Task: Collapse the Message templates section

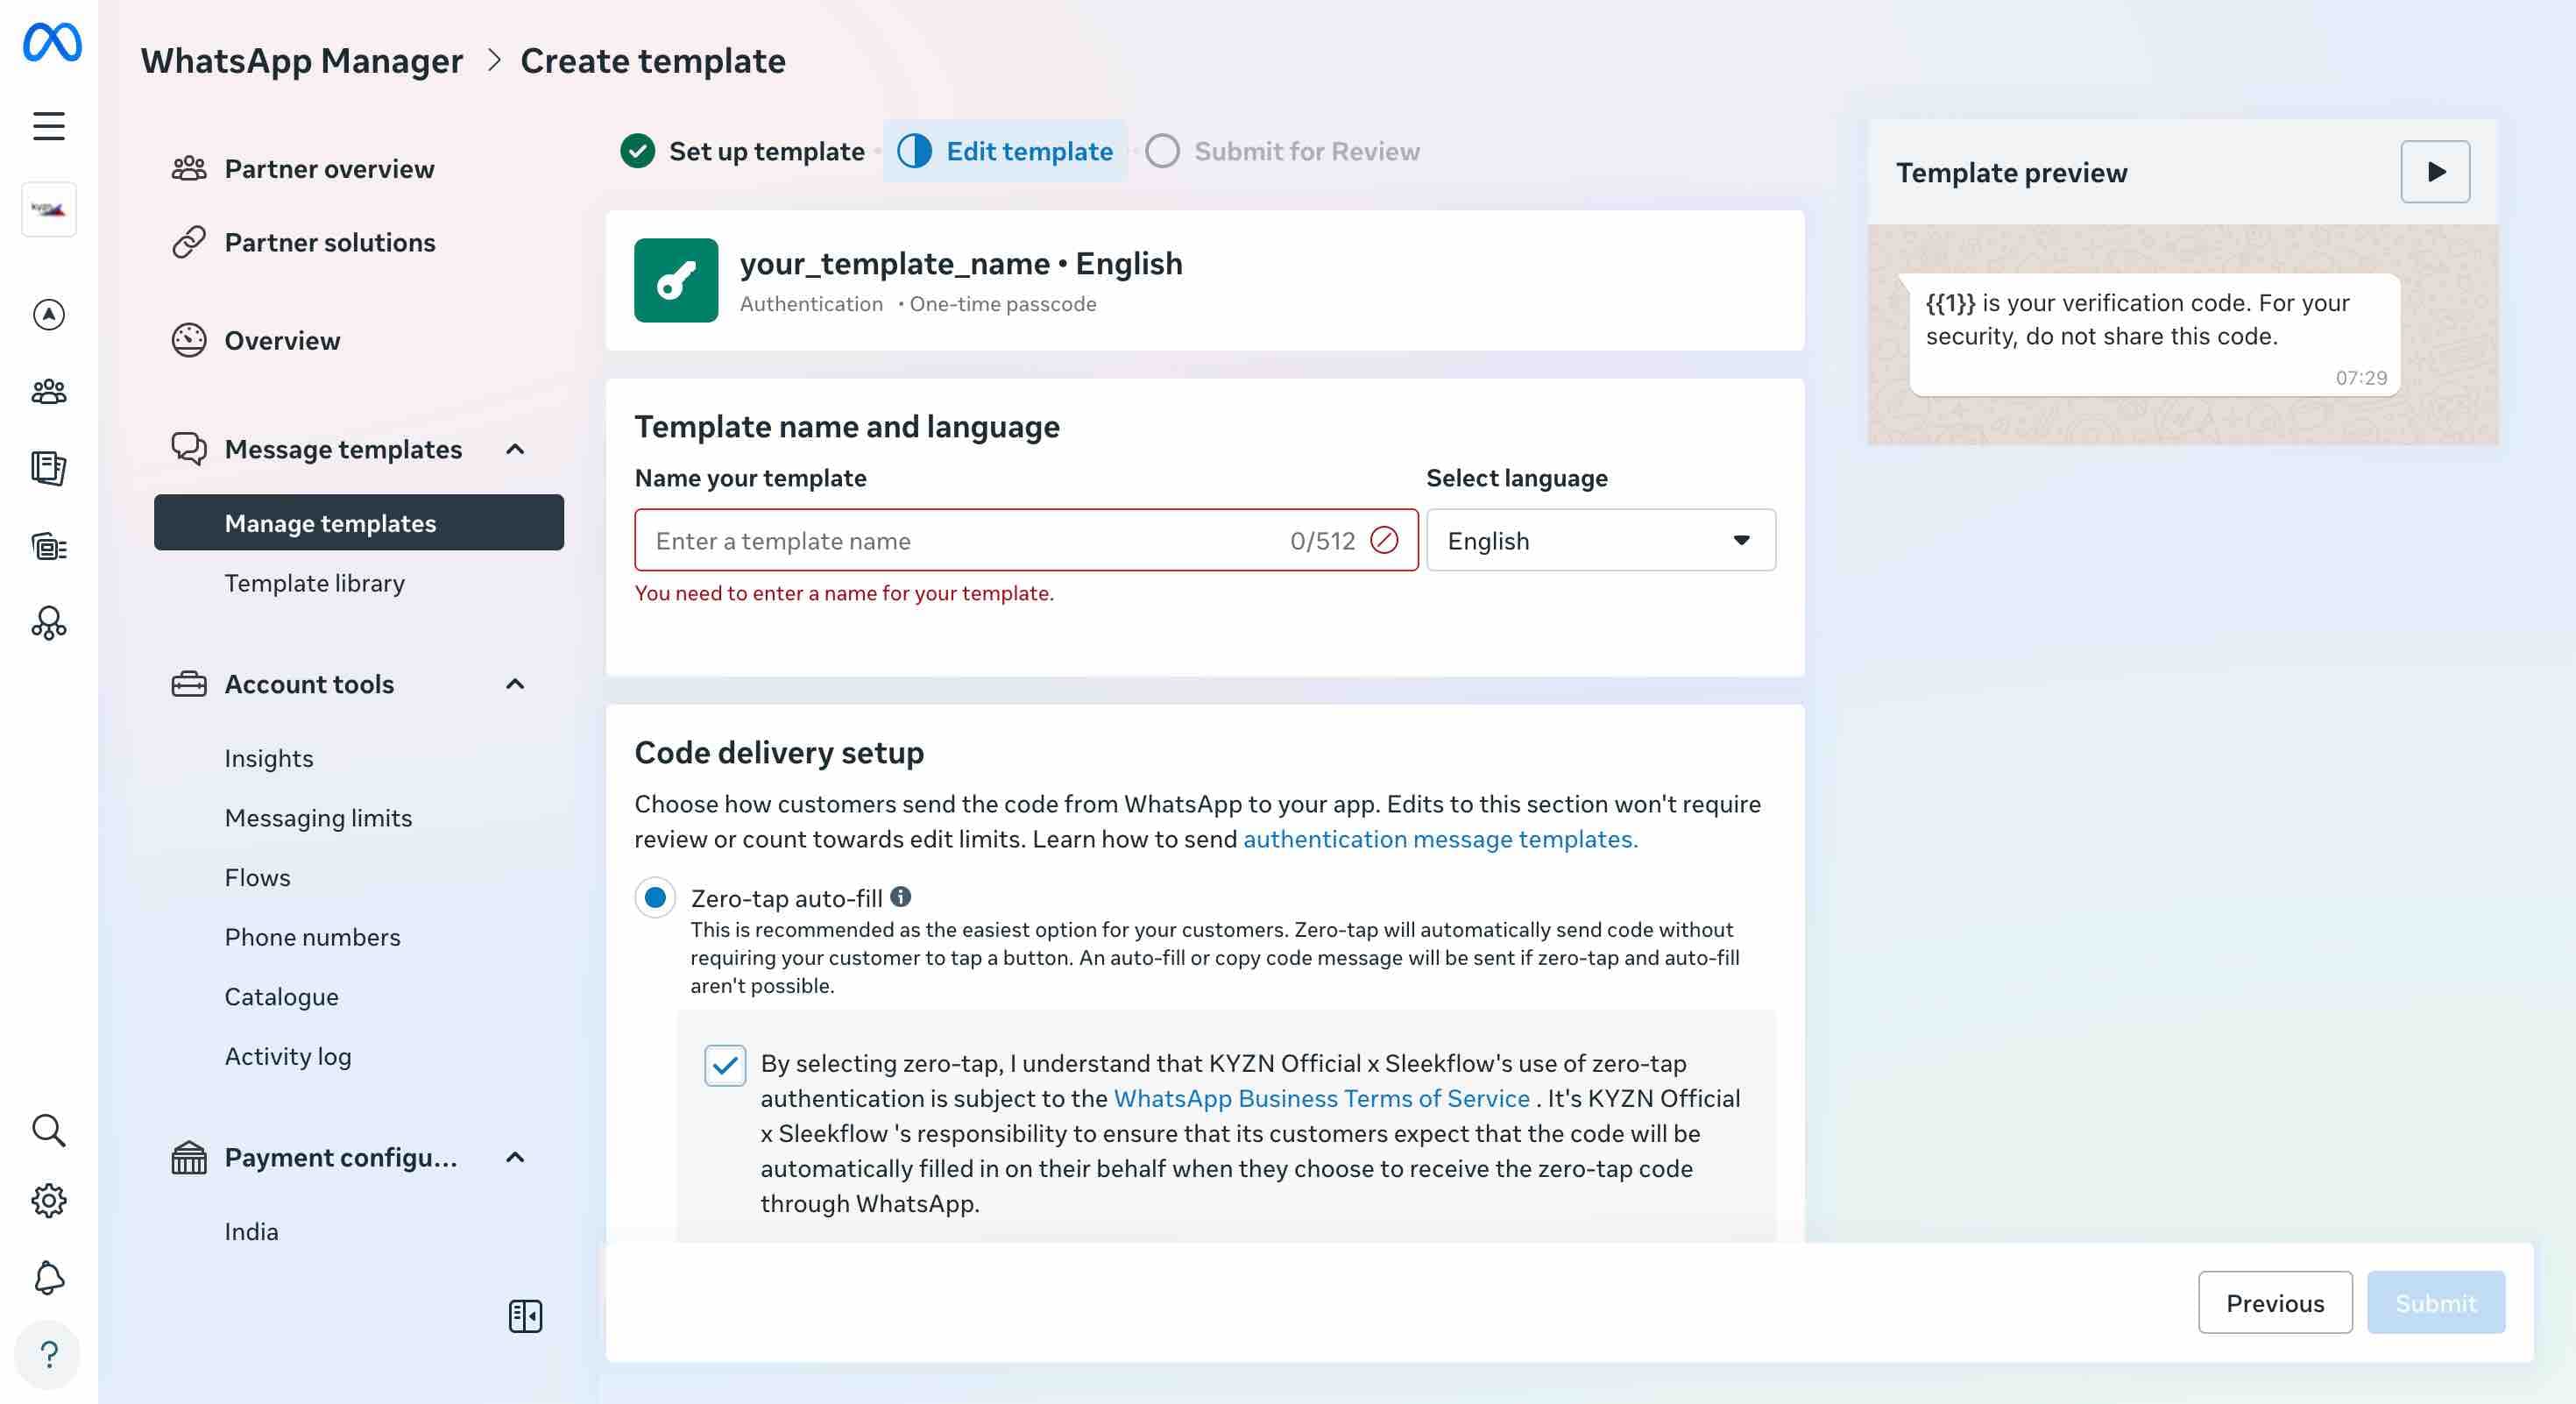Action: coord(515,449)
